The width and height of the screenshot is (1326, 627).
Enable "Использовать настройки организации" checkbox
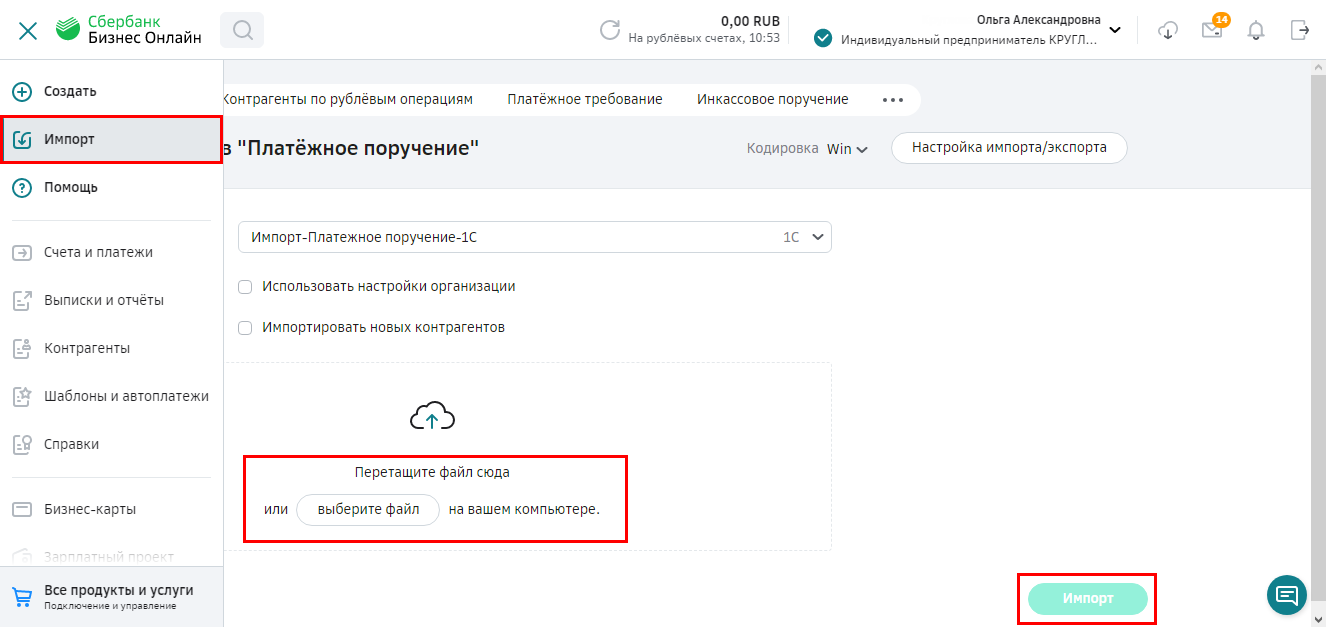(245, 287)
